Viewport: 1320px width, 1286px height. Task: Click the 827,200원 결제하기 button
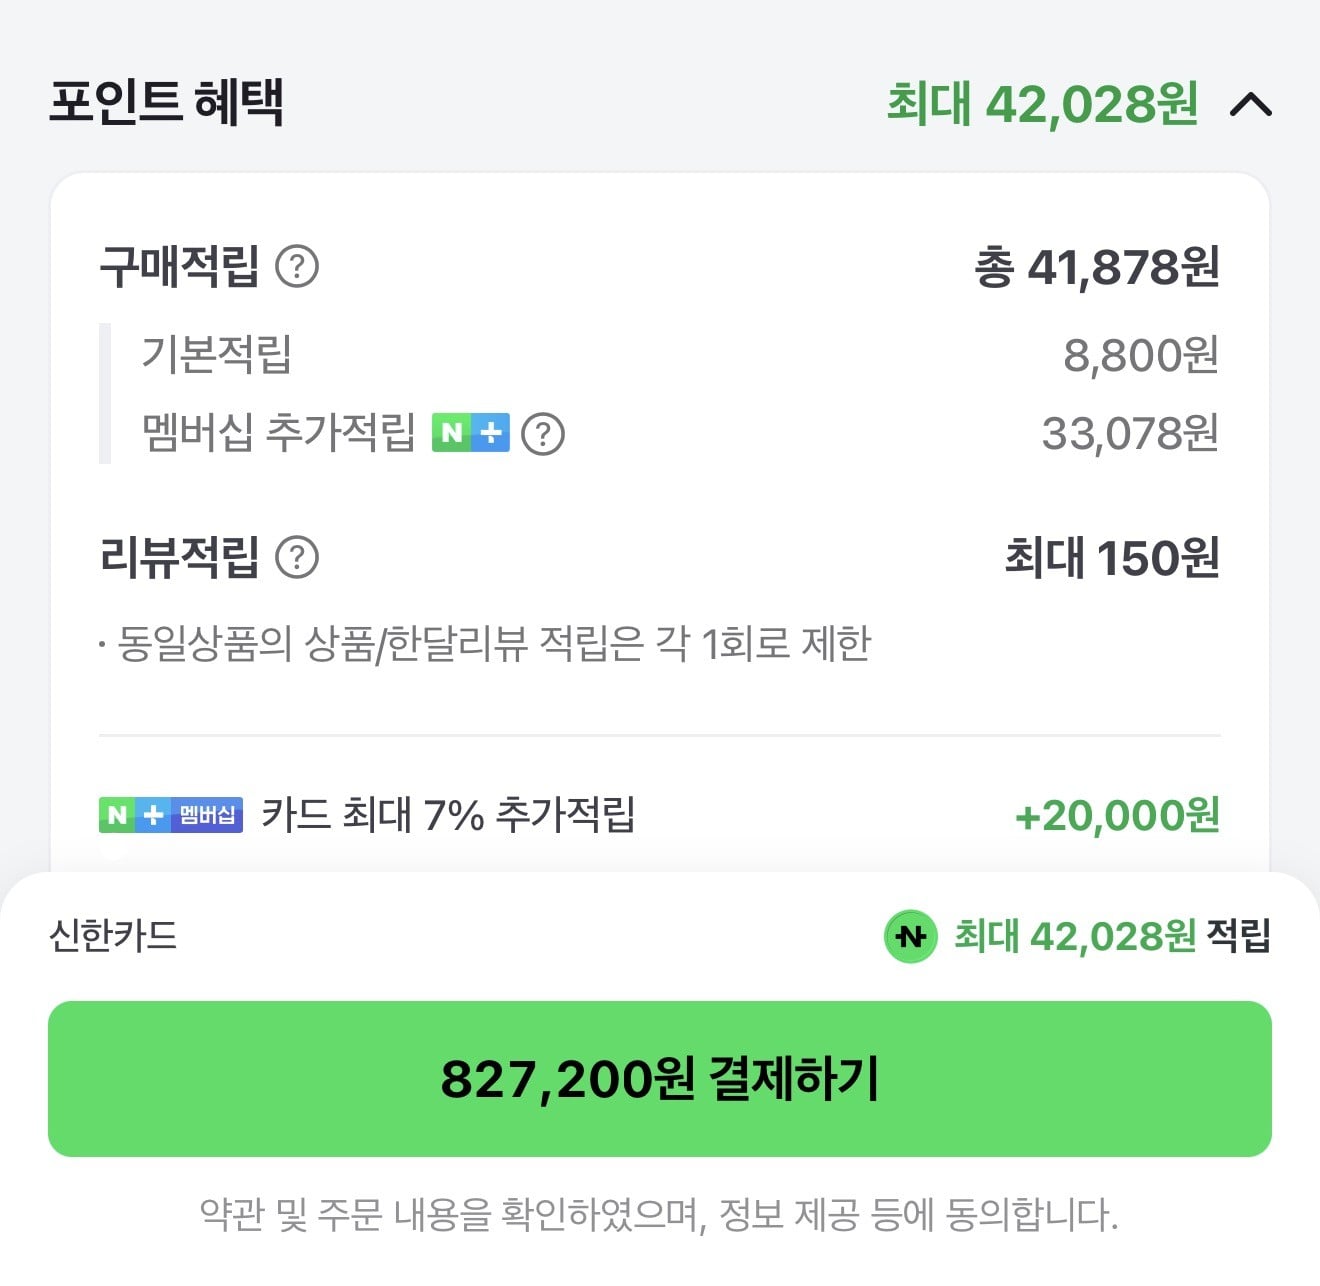point(660,1079)
